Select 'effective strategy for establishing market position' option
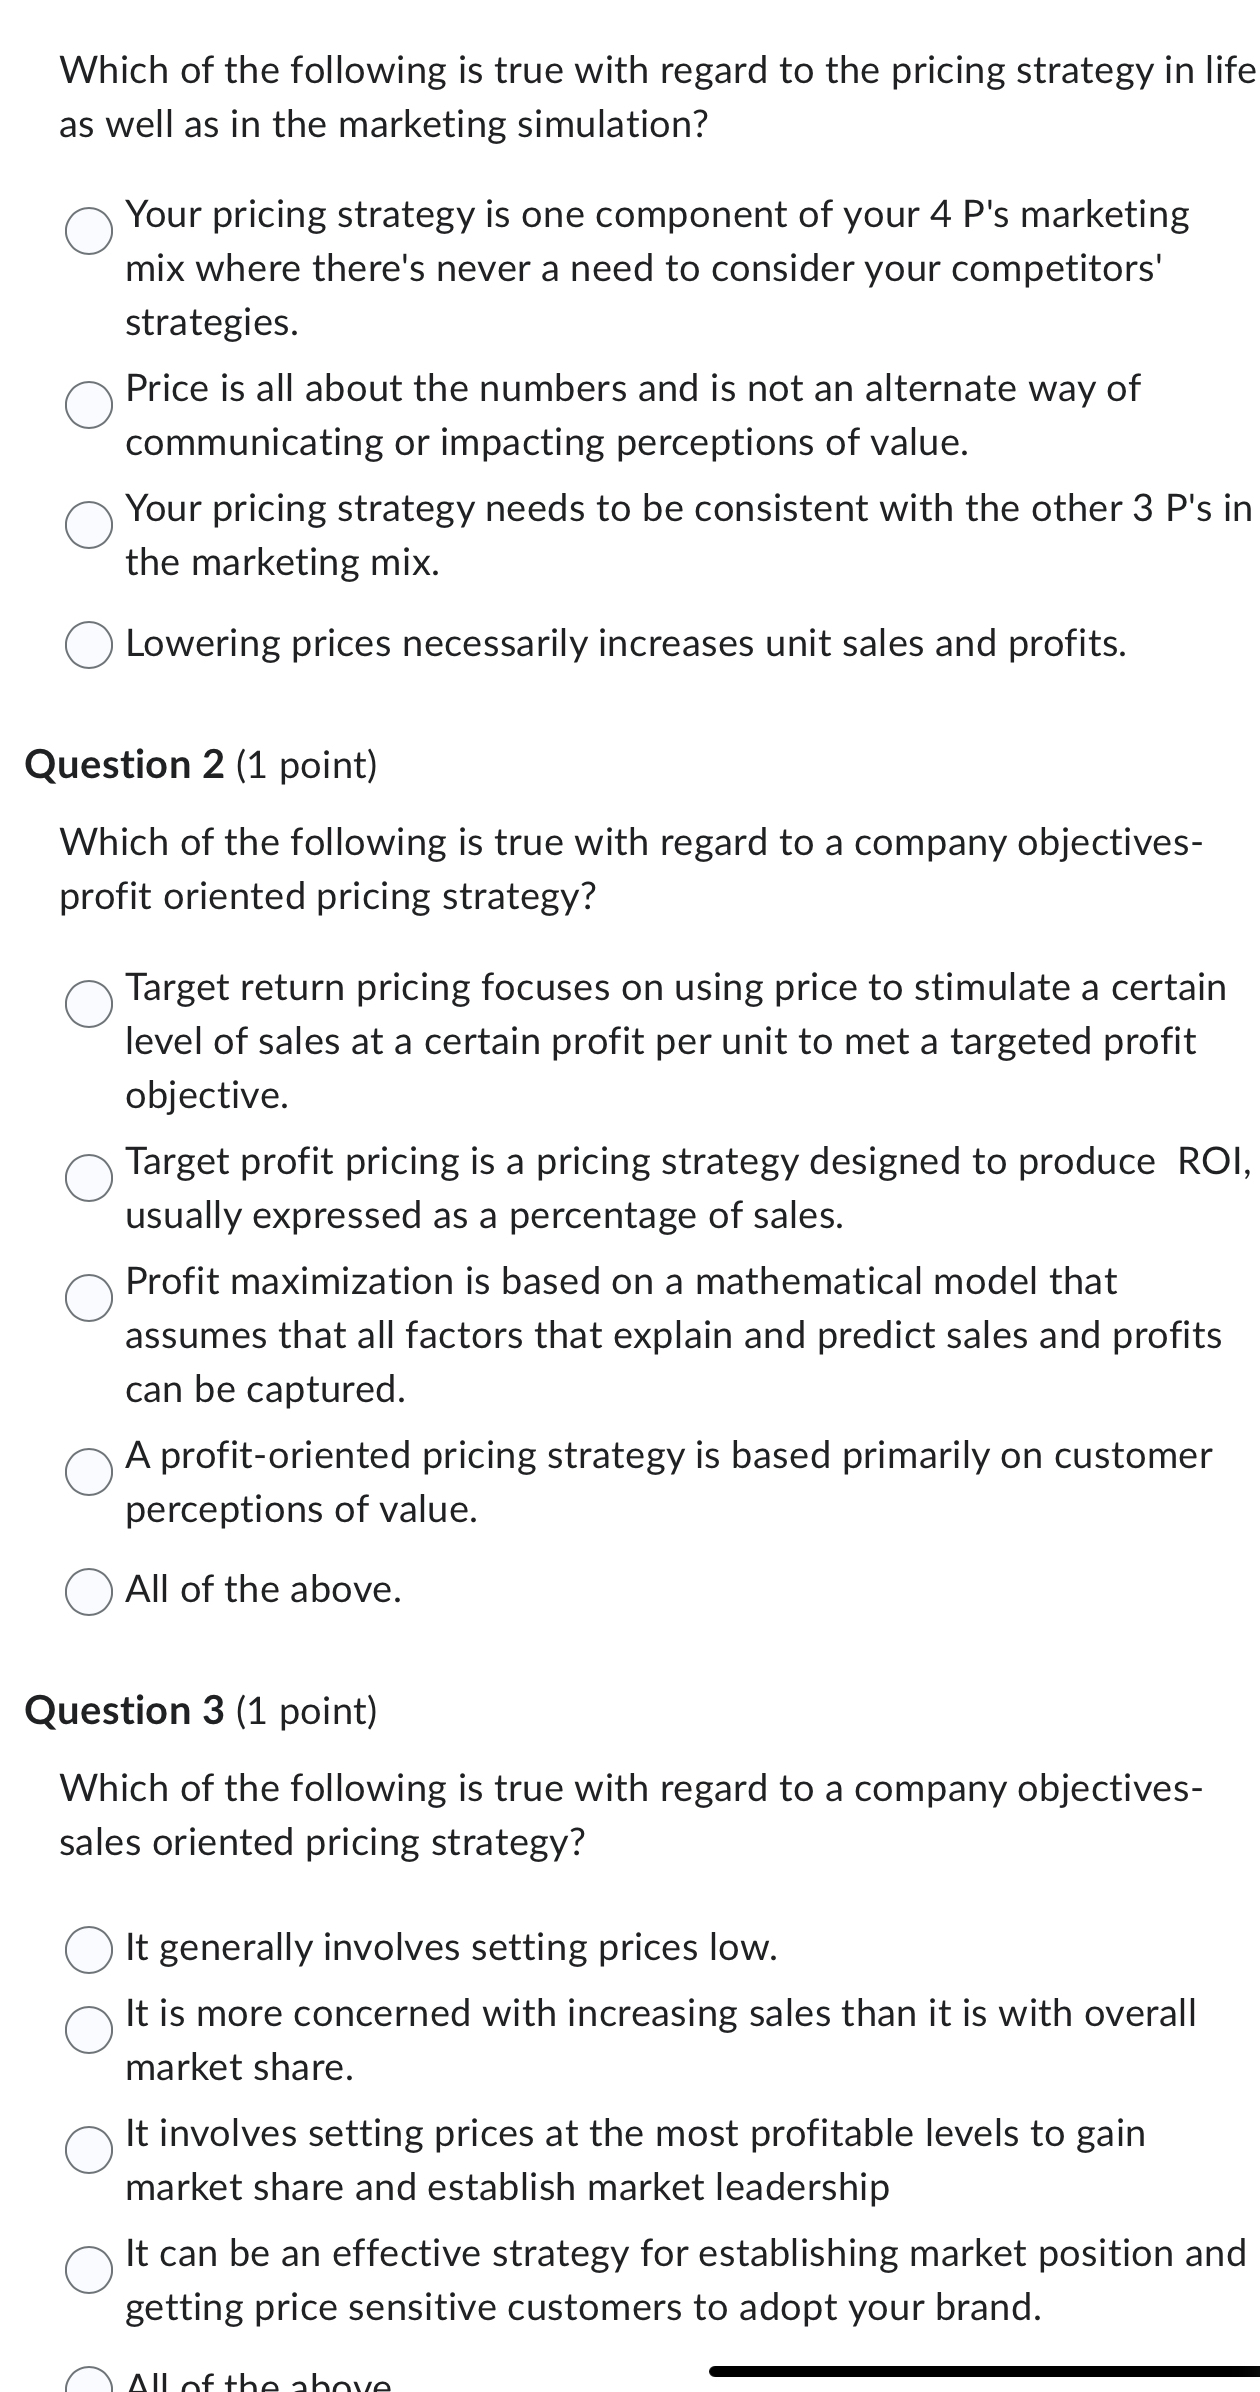The width and height of the screenshot is (1260, 2392). pyautogui.click(x=89, y=2270)
